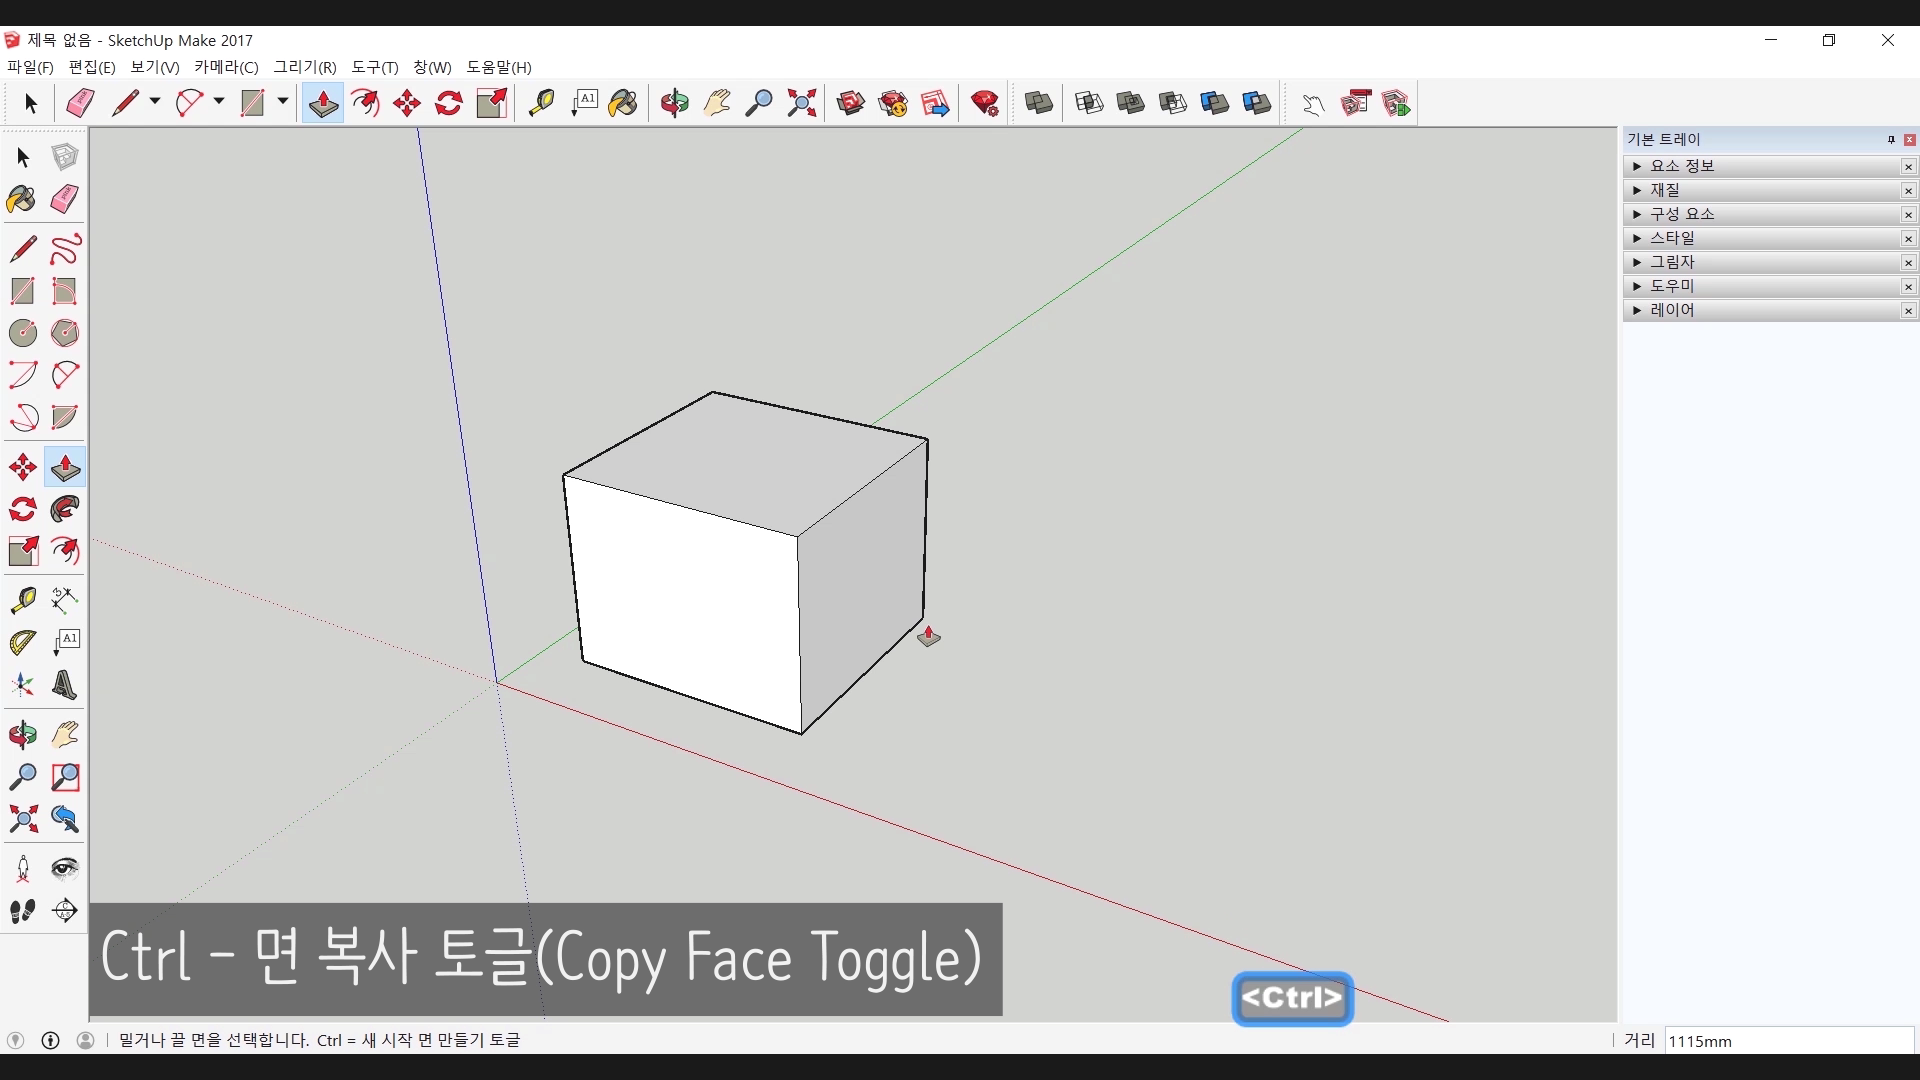The height and width of the screenshot is (1080, 1920).
Task: Open the line tool dropdown arrow
Action: [155, 102]
